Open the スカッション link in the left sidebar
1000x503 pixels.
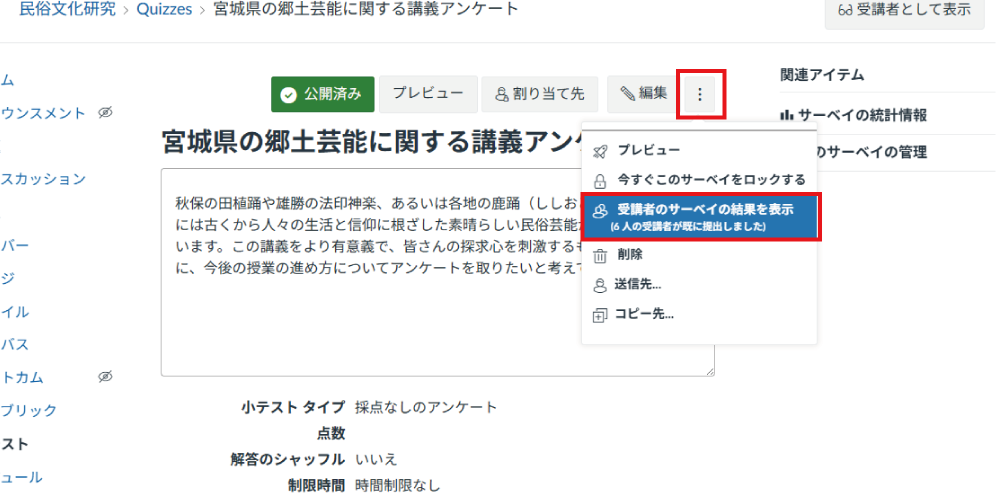pos(43,179)
